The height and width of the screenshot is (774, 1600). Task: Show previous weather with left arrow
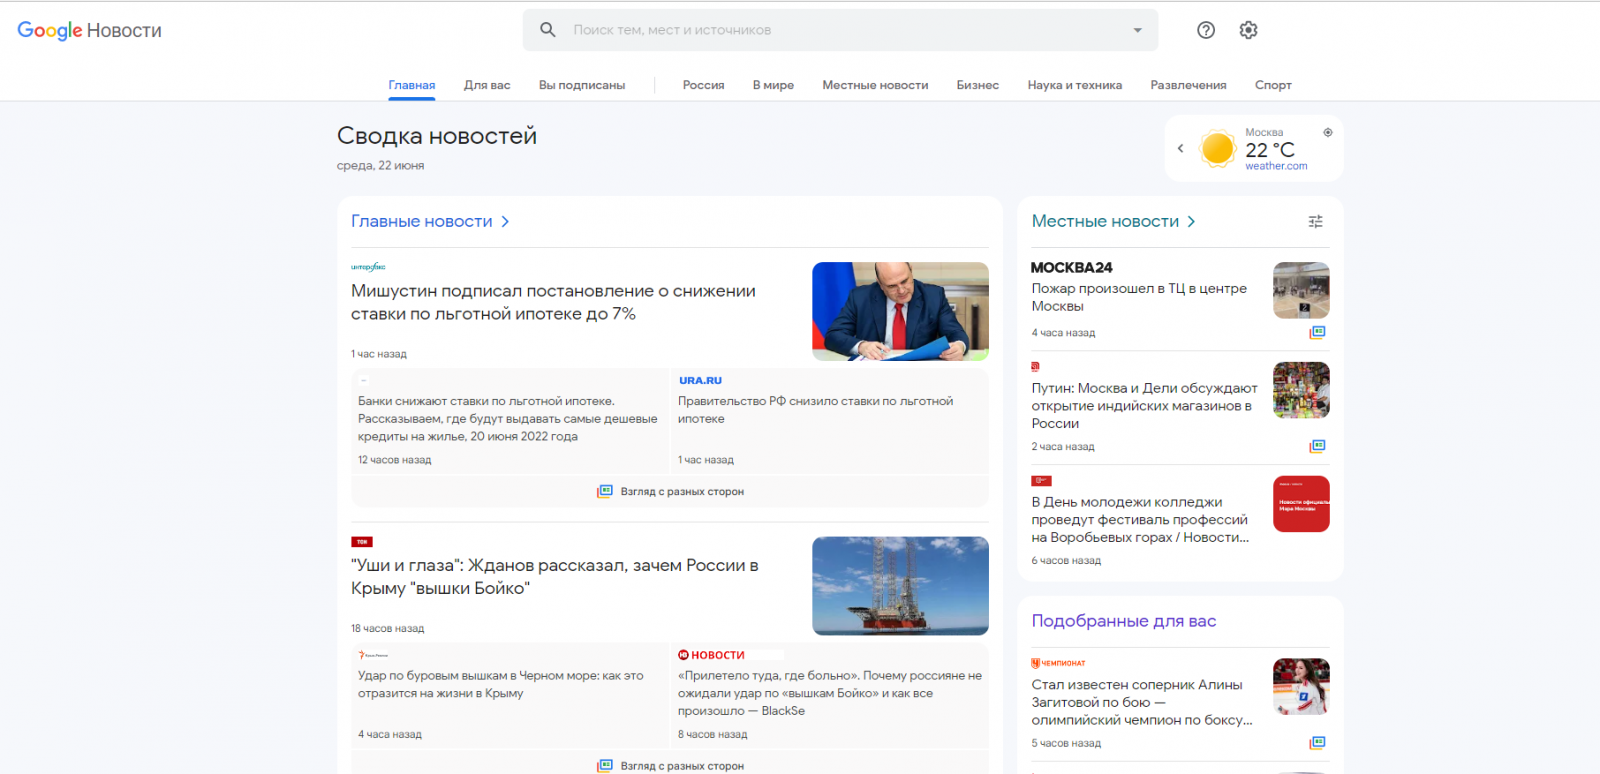pos(1180,149)
